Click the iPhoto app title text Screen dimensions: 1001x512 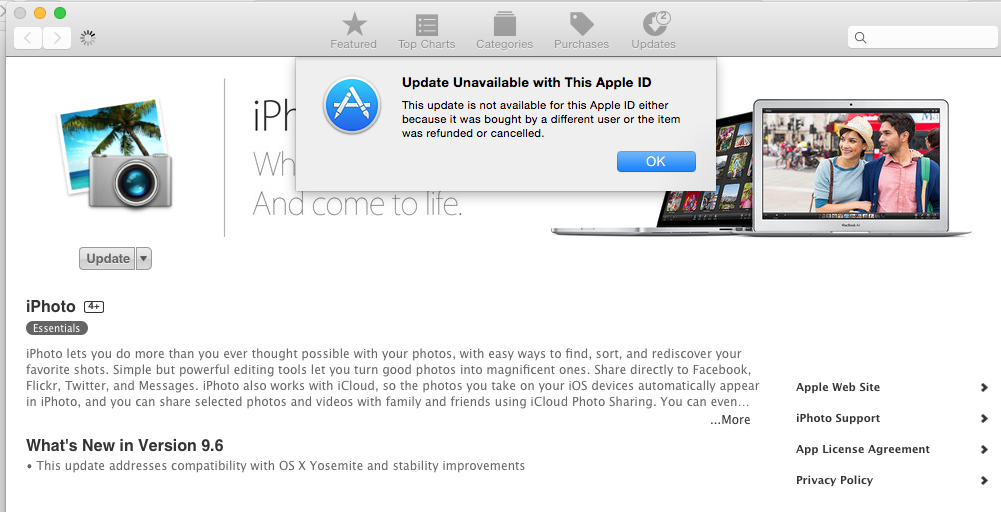click(50, 306)
